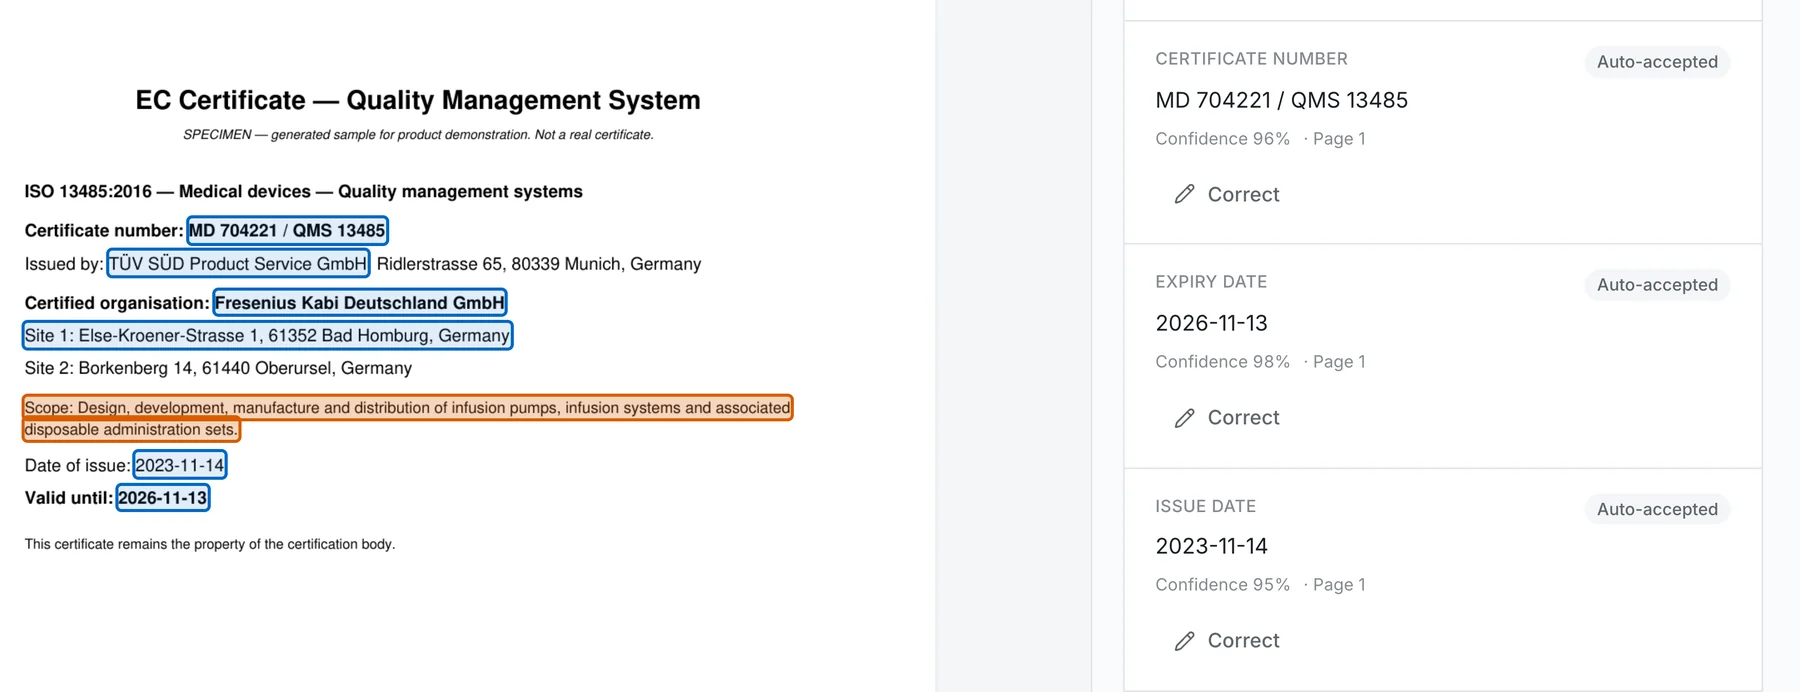Click Correct label for Issue Date field
The image size is (1800, 692).
tap(1243, 641)
